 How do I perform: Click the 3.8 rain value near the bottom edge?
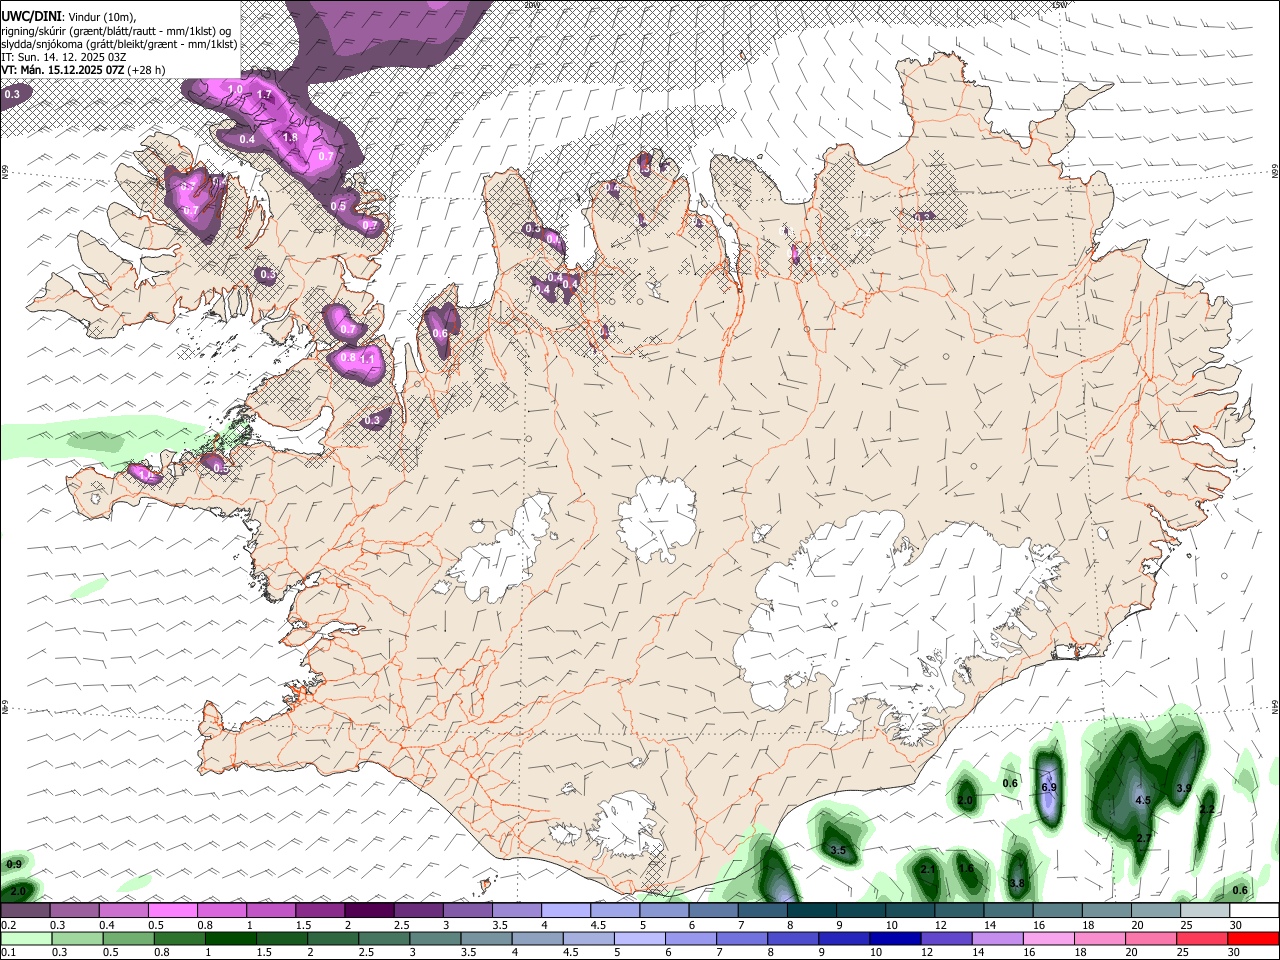click(x=1017, y=883)
